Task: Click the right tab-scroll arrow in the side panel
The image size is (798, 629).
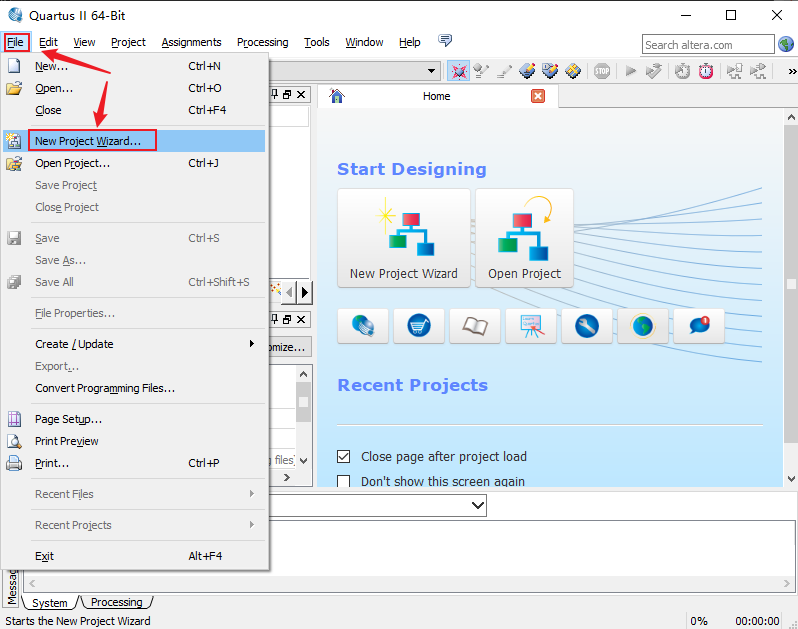Action: pyautogui.click(x=305, y=292)
